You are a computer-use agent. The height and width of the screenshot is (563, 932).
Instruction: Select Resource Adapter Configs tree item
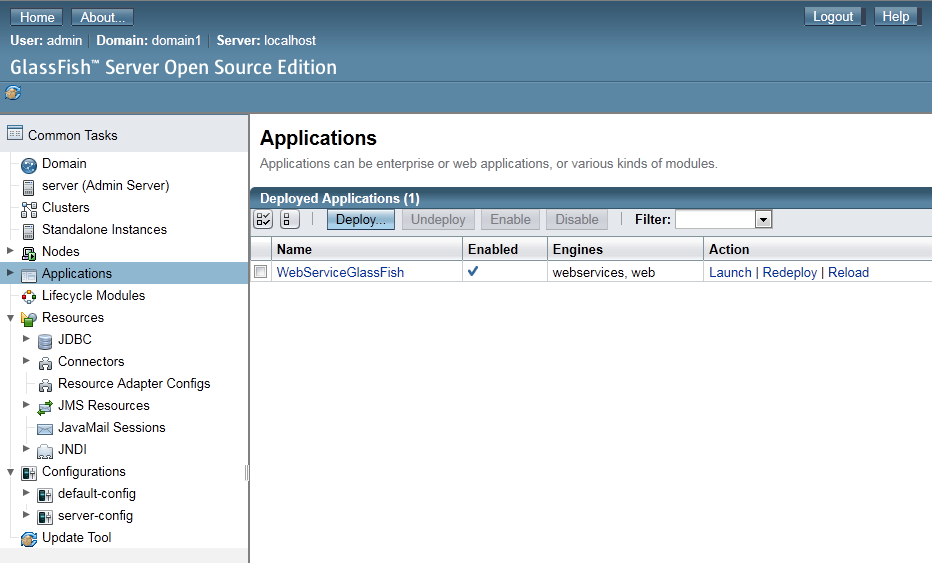134,383
